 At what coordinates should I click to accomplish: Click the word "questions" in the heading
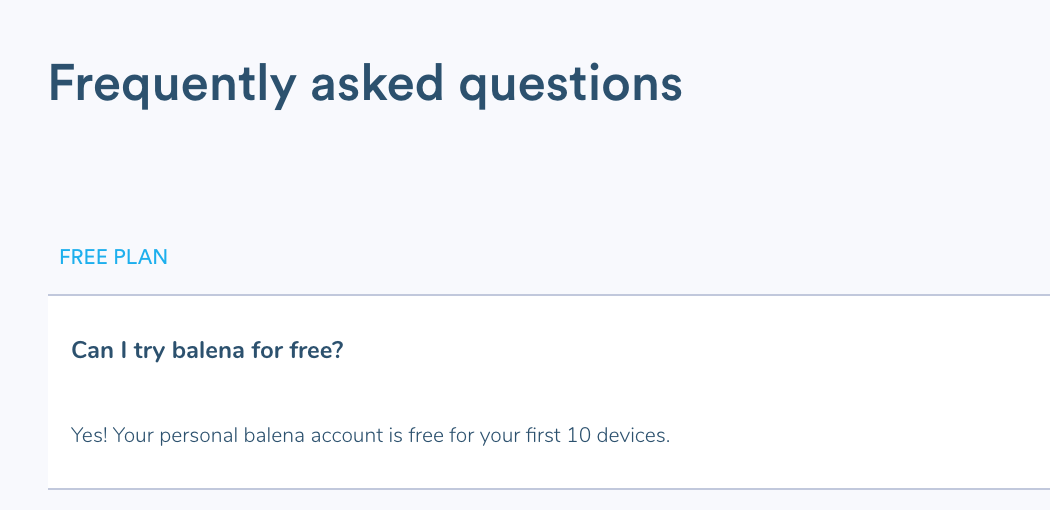pos(570,84)
